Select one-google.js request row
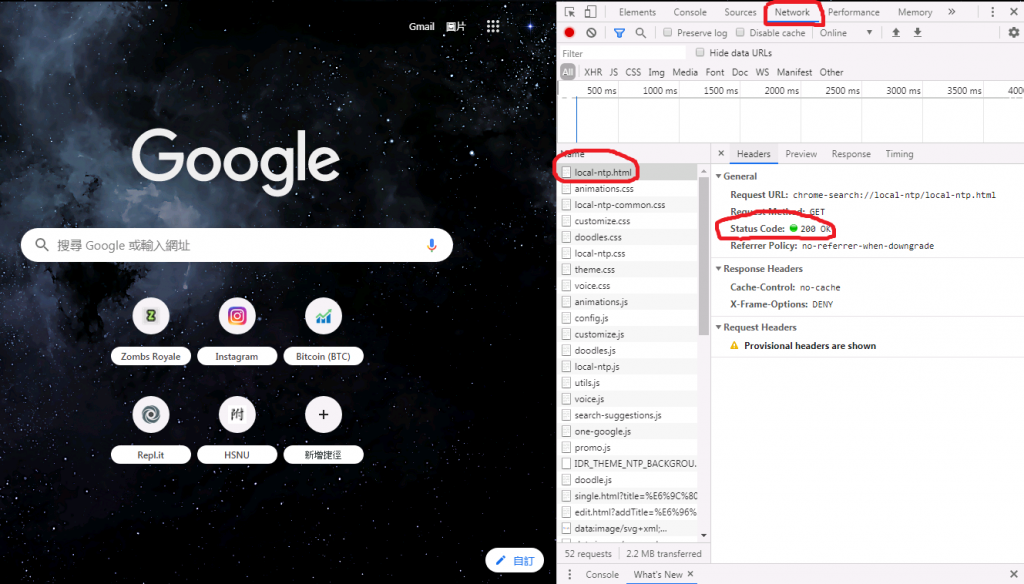This screenshot has height=584, width=1024. click(x=628, y=431)
